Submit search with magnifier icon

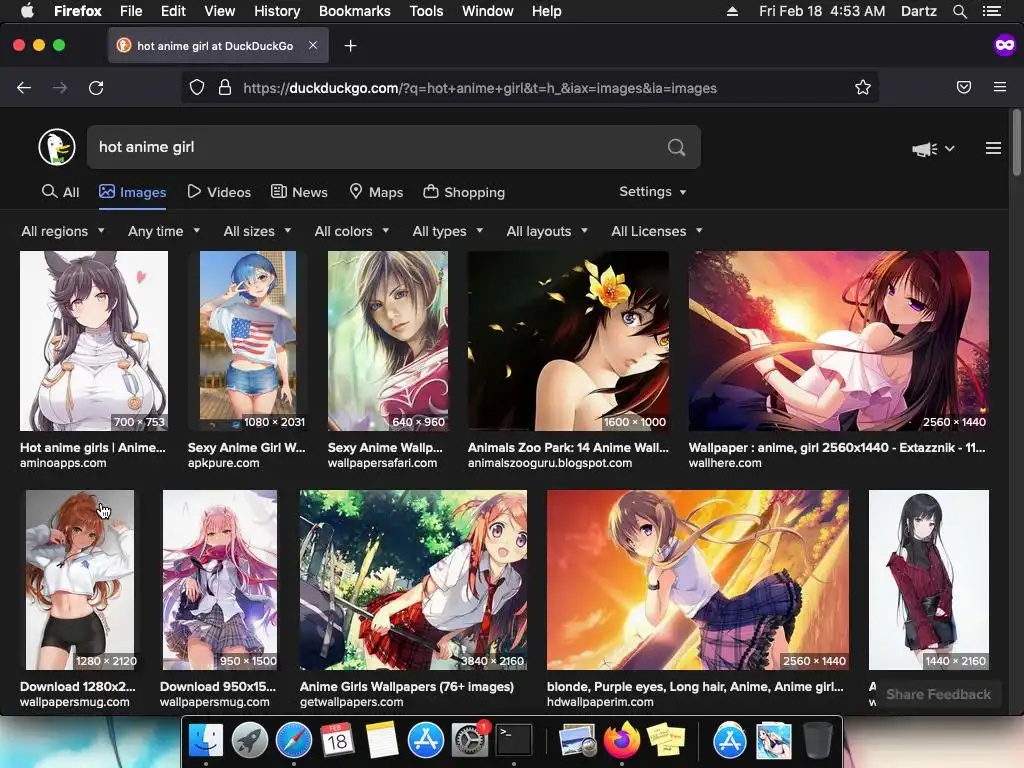677,147
